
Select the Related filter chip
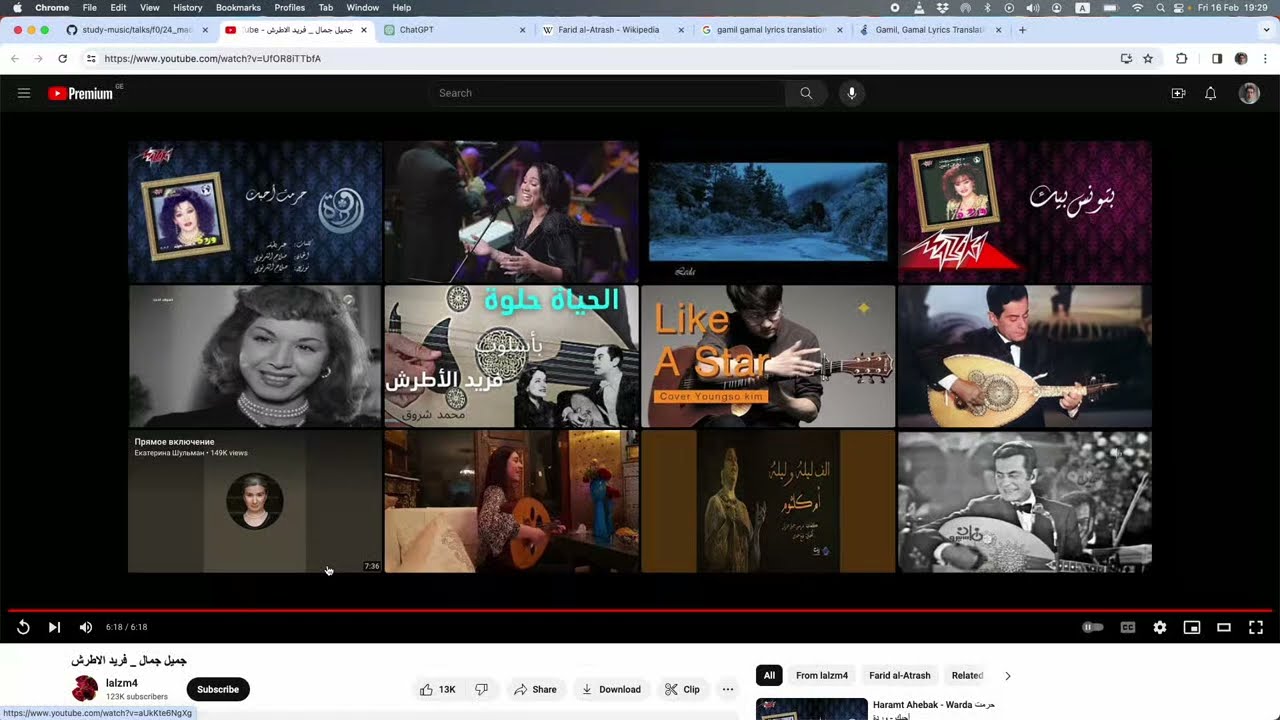[967, 675]
